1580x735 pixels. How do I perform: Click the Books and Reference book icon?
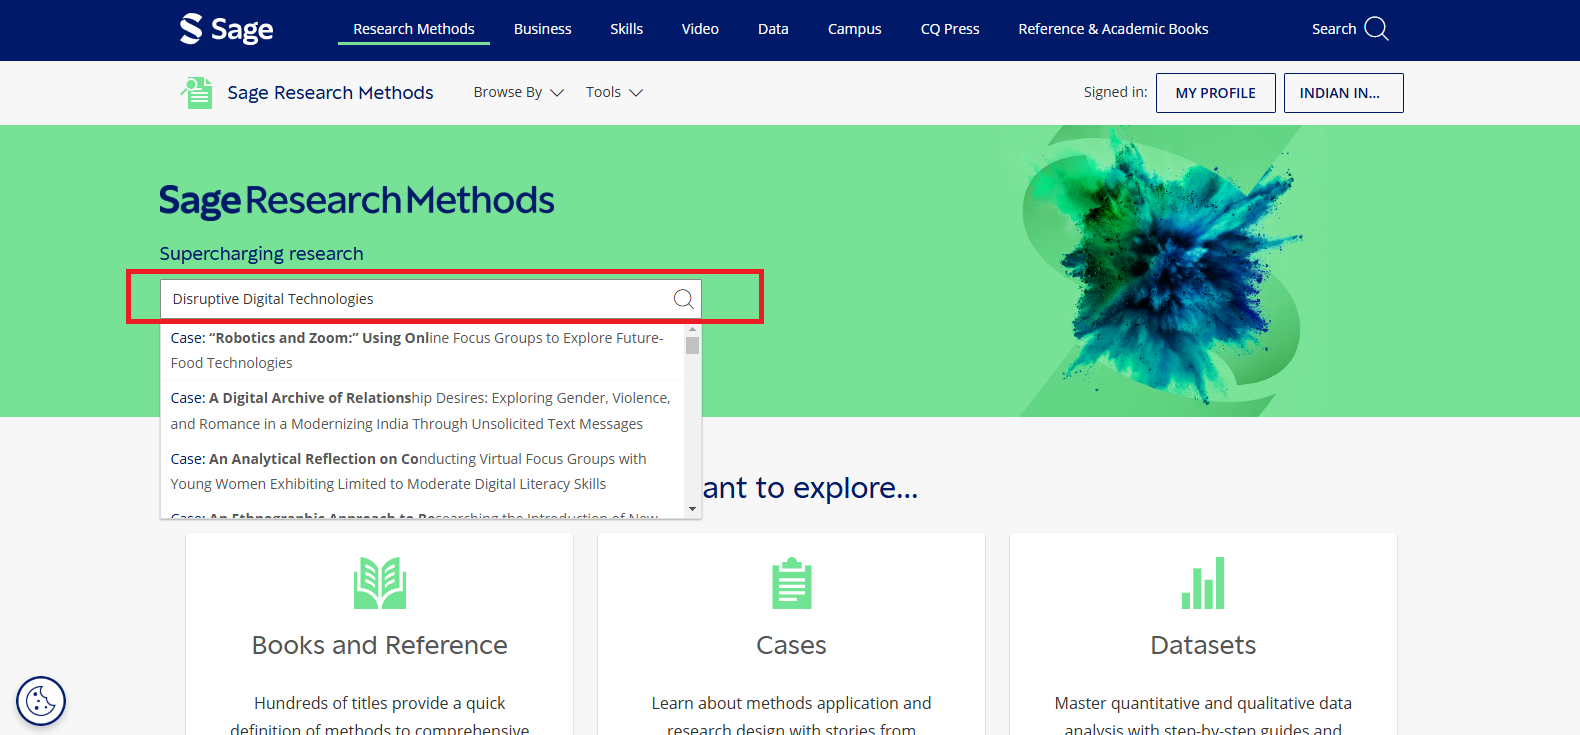379,583
